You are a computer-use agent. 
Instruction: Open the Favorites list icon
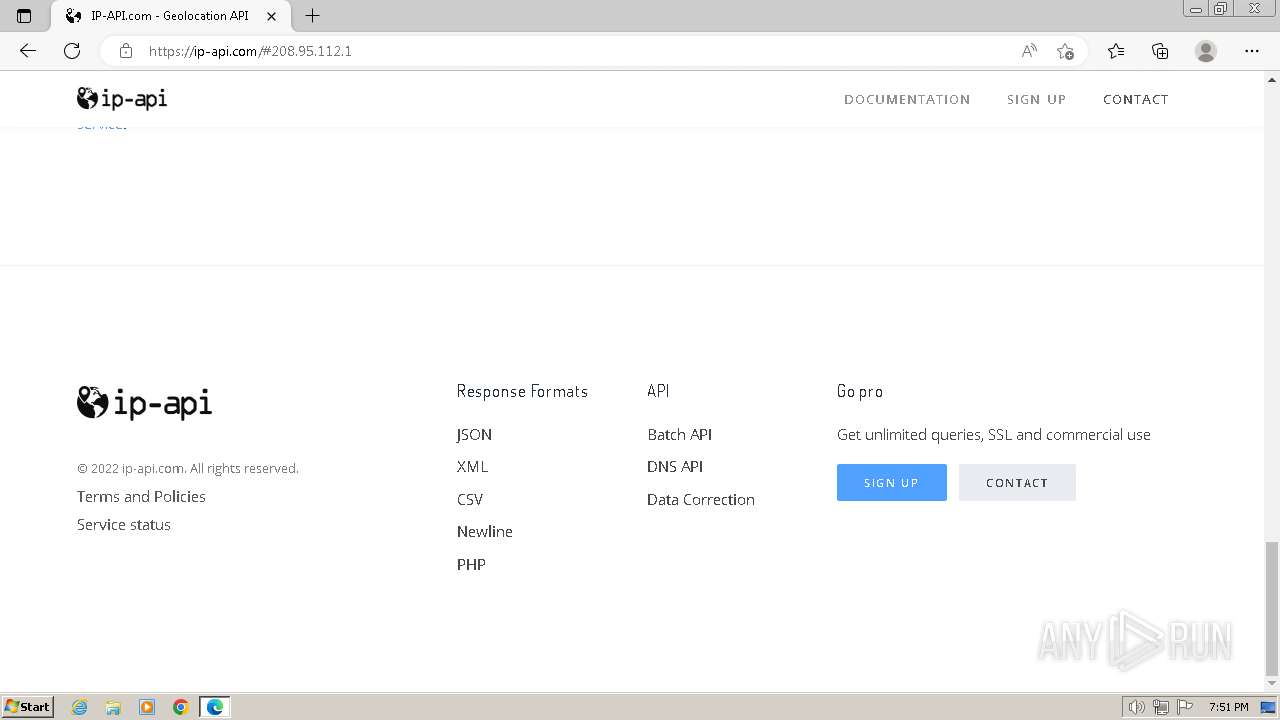(1116, 51)
